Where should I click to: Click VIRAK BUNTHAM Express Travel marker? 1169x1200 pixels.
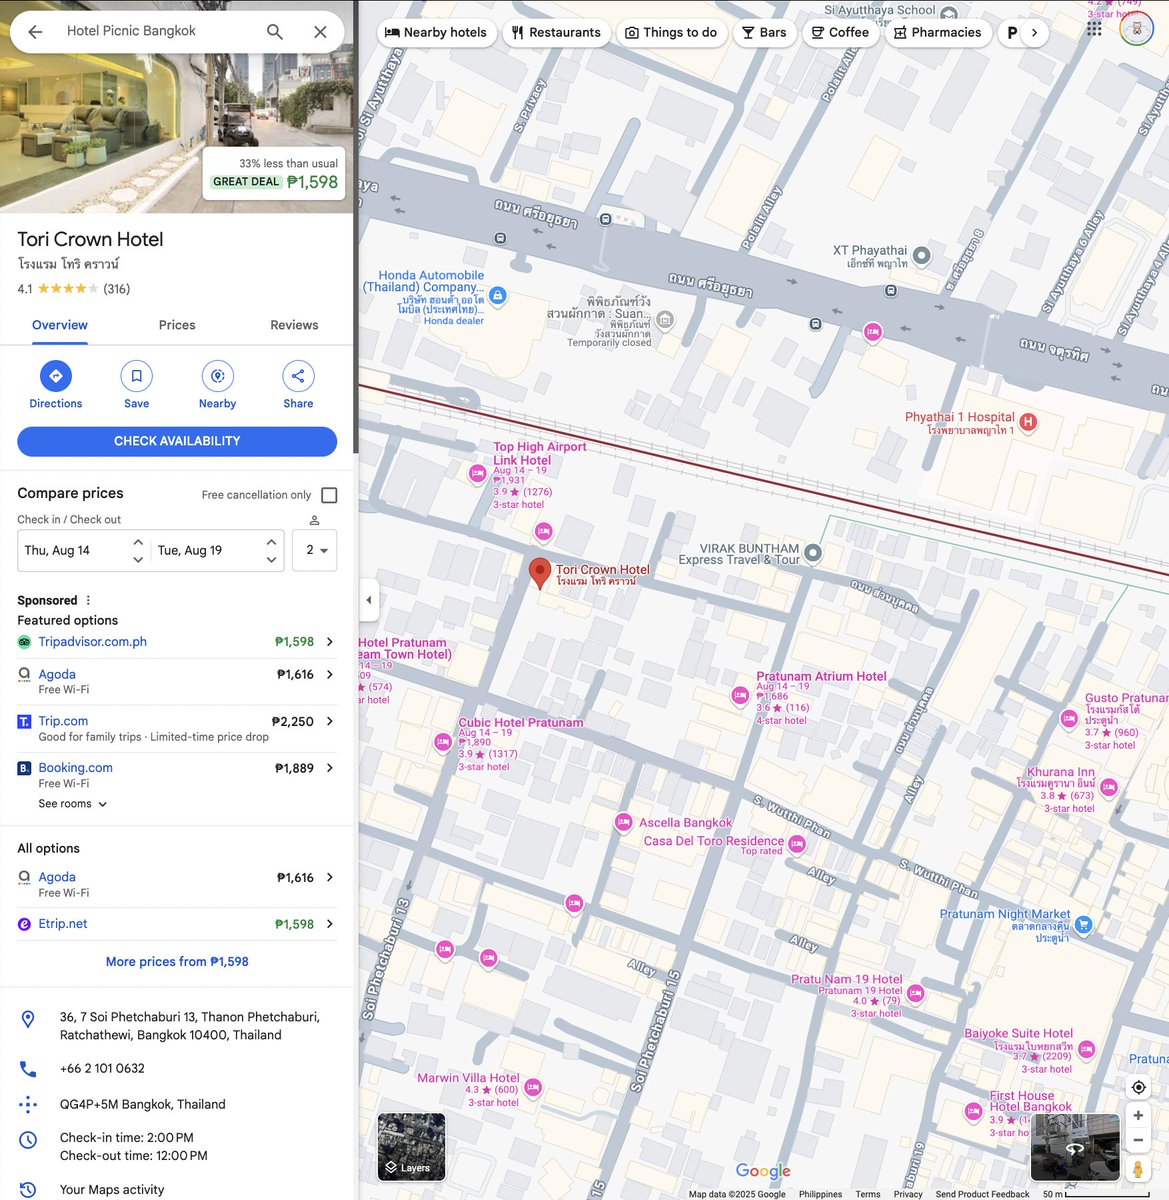[x=813, y=552]
